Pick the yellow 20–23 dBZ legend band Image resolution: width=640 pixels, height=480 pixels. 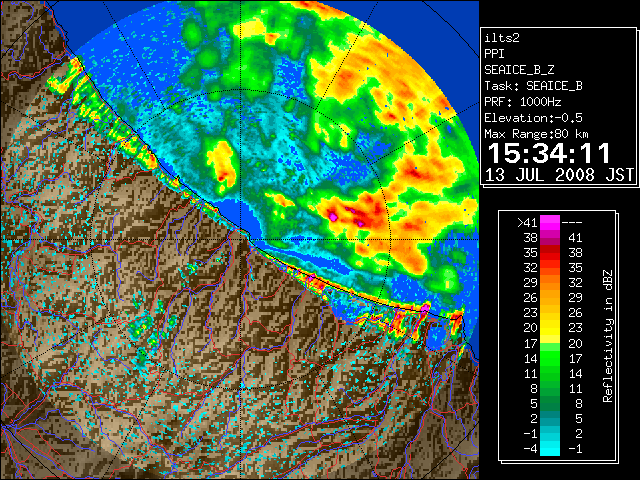(x=550, y=328)
